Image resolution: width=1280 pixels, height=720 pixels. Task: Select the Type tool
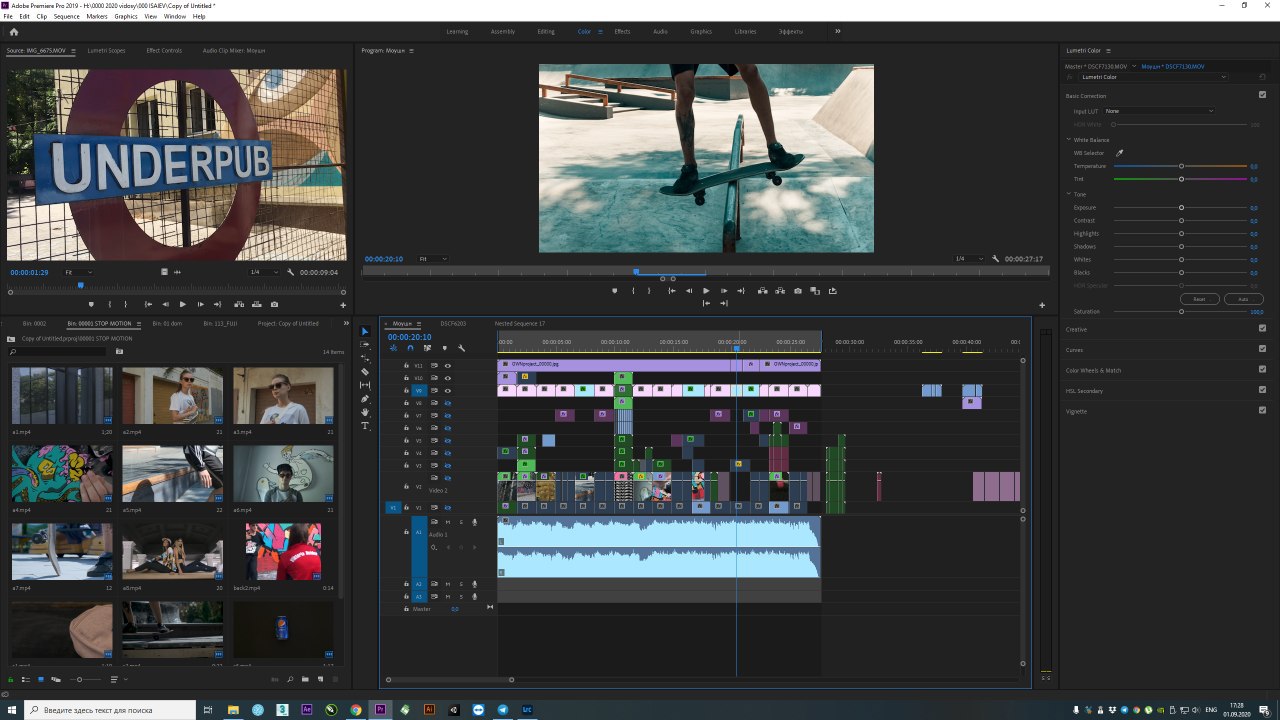tap(365, 426)
